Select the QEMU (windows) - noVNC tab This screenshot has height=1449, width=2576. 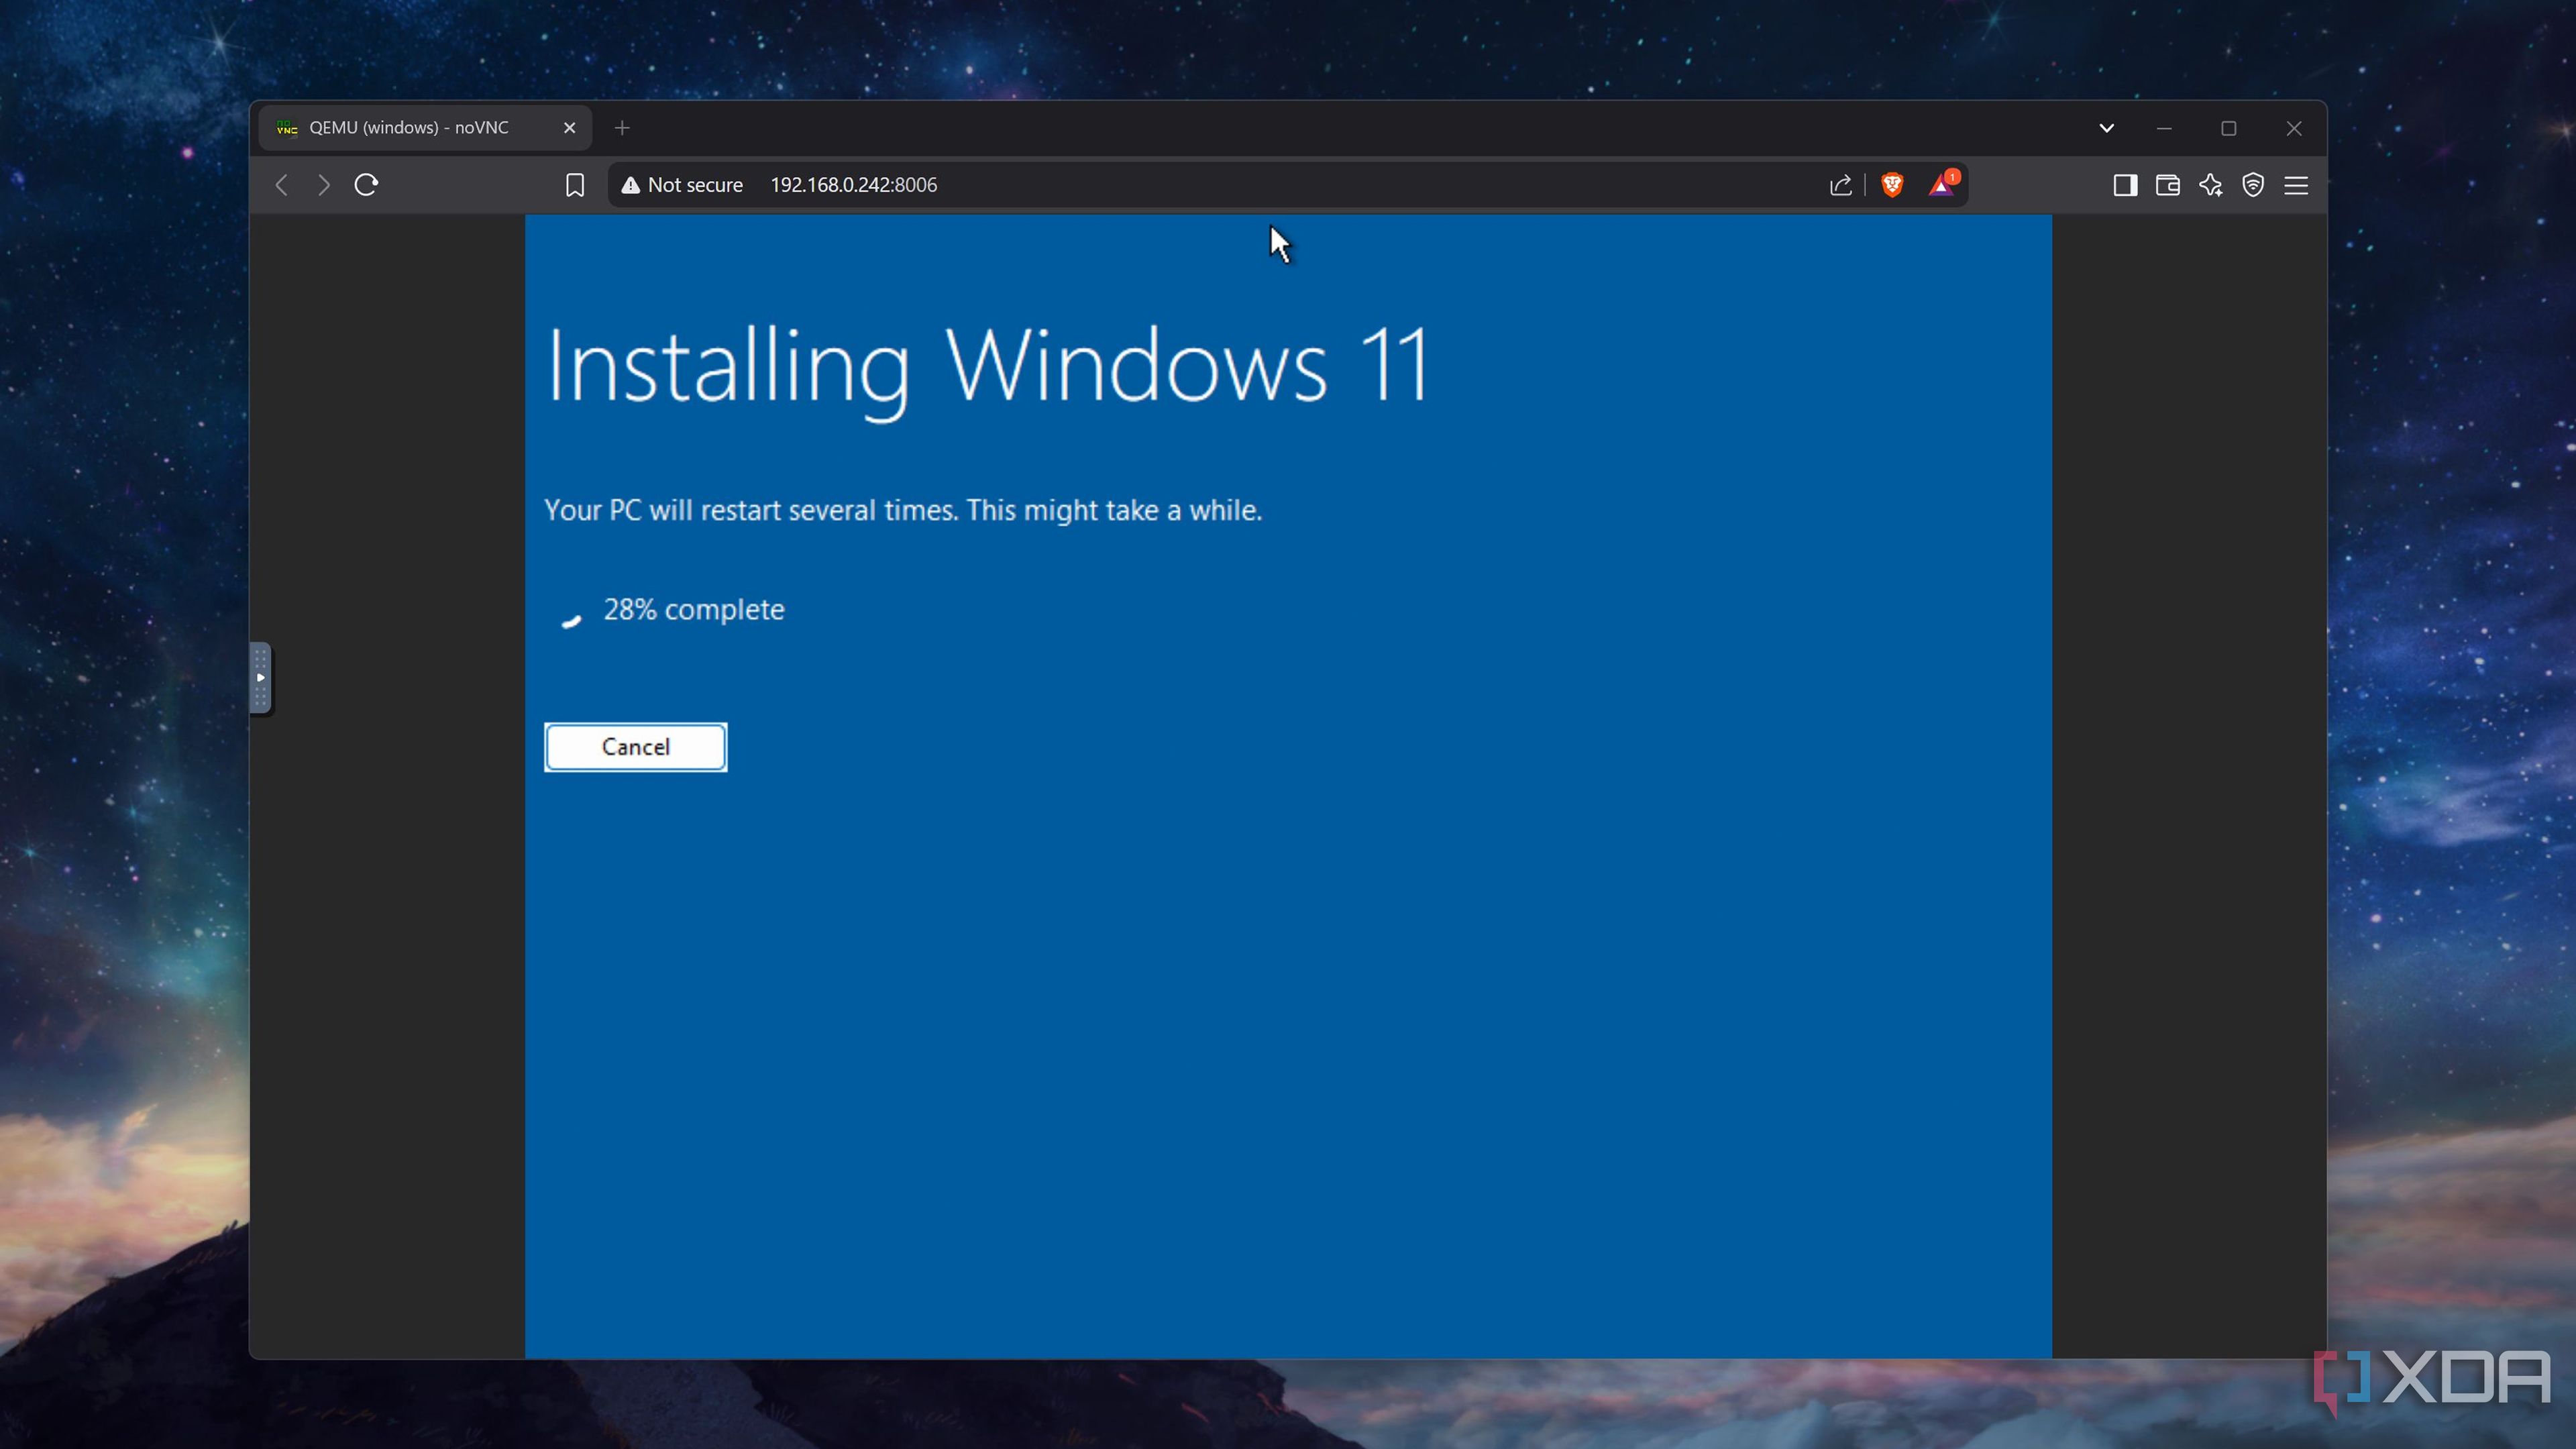pyautogui.click(x=425, y=128)
